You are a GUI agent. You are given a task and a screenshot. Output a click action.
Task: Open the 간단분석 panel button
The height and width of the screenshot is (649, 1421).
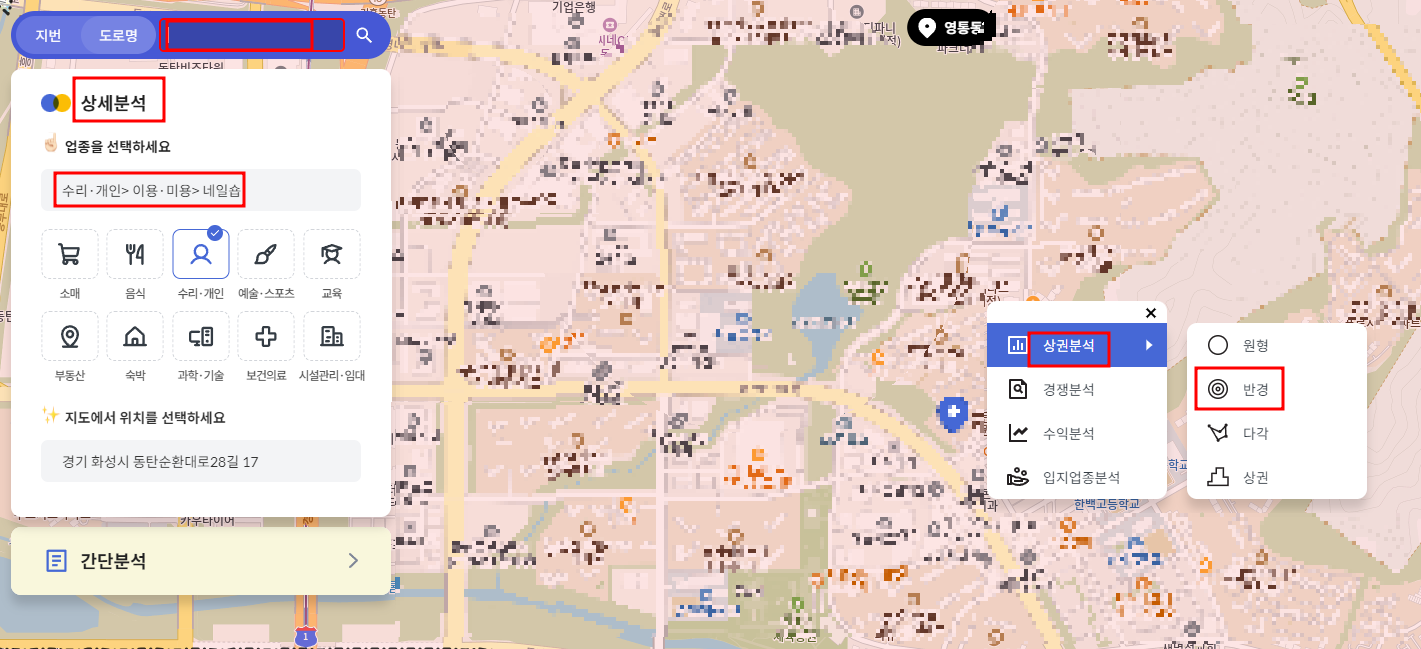(x=201, y=561)
